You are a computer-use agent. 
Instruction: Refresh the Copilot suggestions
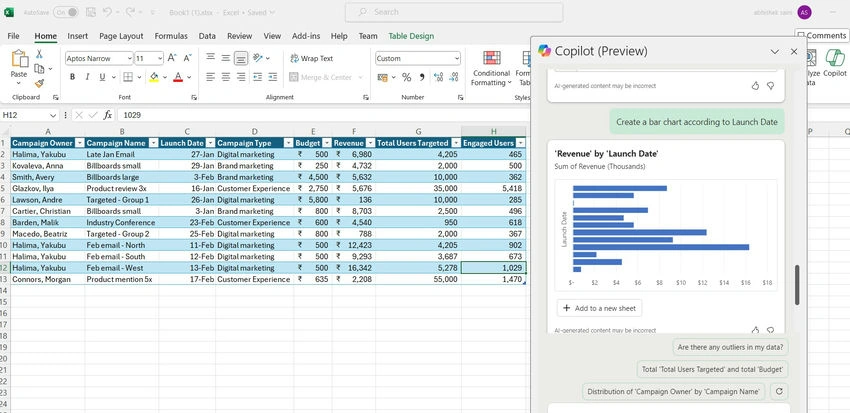coord(779,391)
